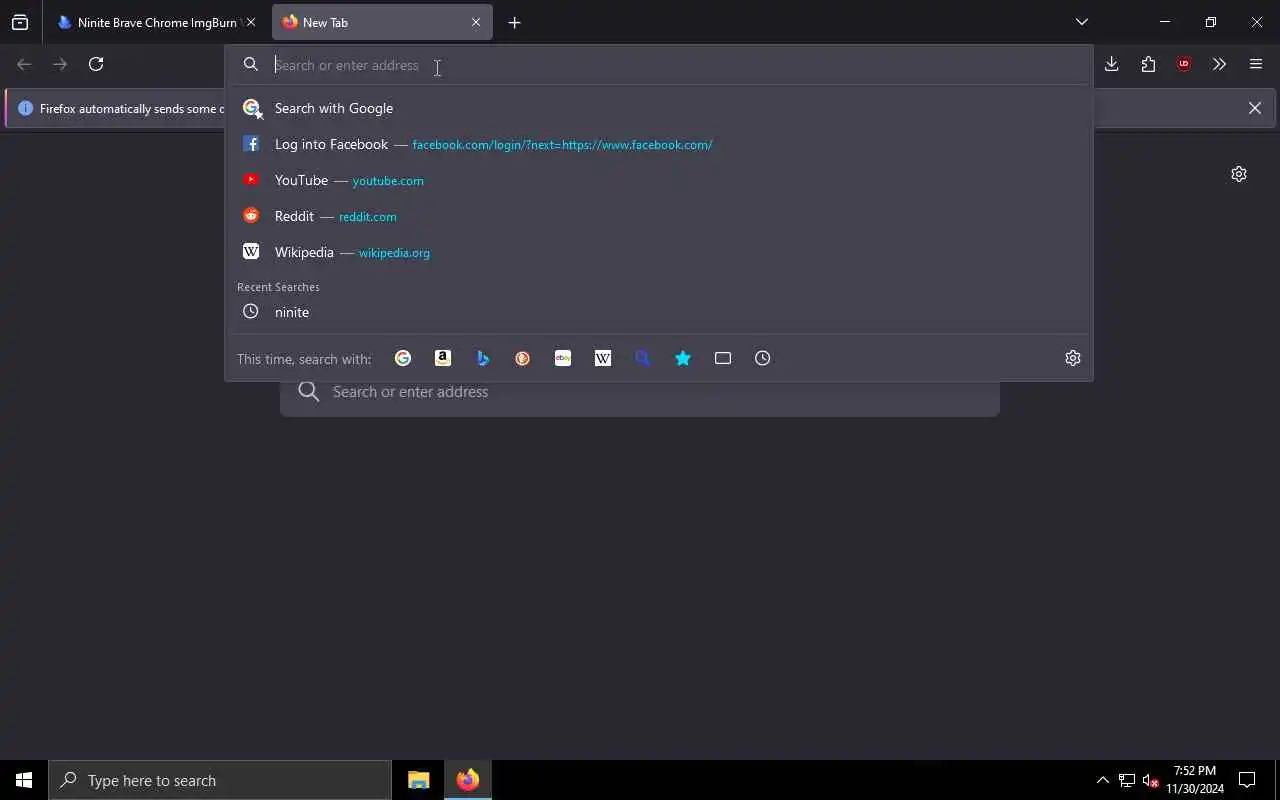
Task: Search this time with Wikipedia engine icon
Action: pyautogui.click(x=603, y=358)
